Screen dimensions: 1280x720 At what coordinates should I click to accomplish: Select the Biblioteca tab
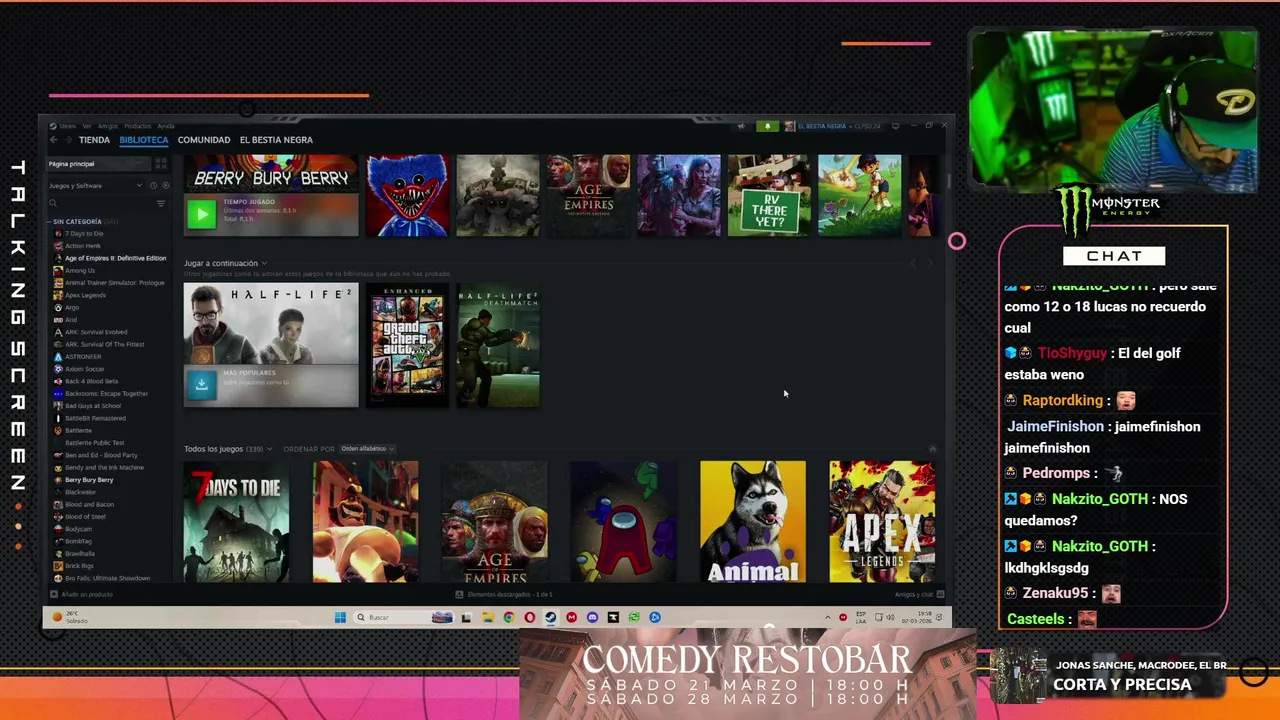144,140
